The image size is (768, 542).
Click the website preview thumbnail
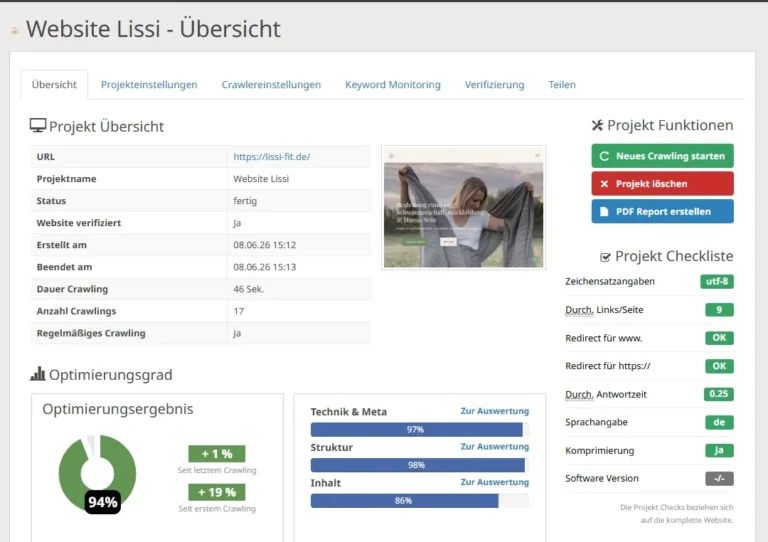(x=463, y=208)
